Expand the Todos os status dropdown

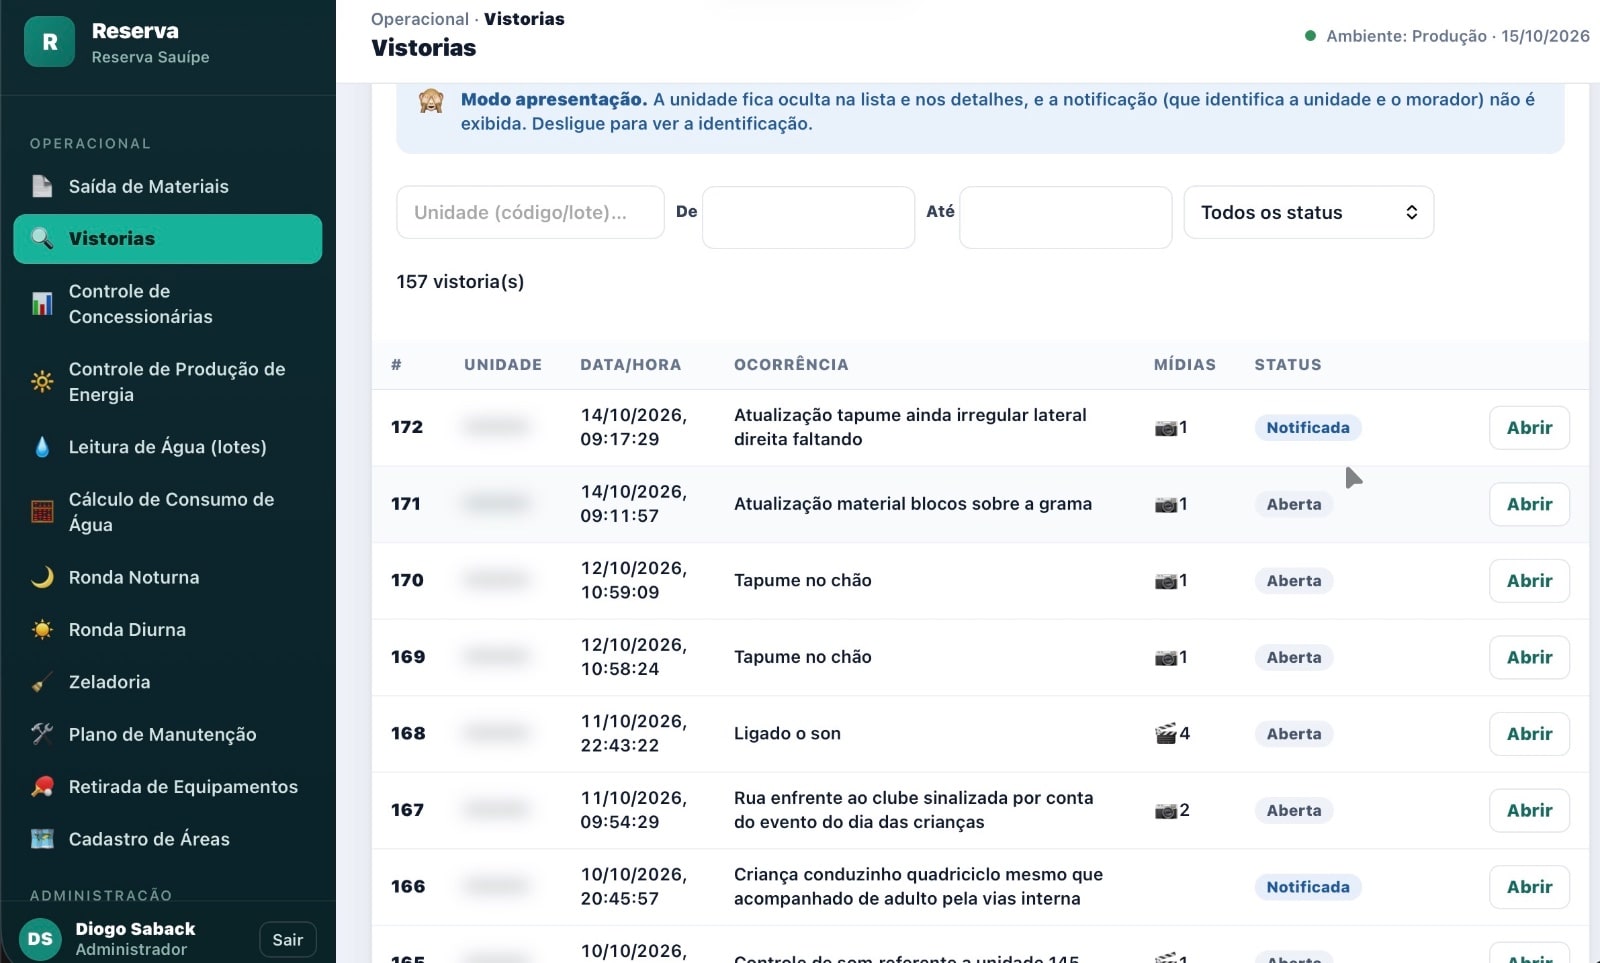(1308, 212)
